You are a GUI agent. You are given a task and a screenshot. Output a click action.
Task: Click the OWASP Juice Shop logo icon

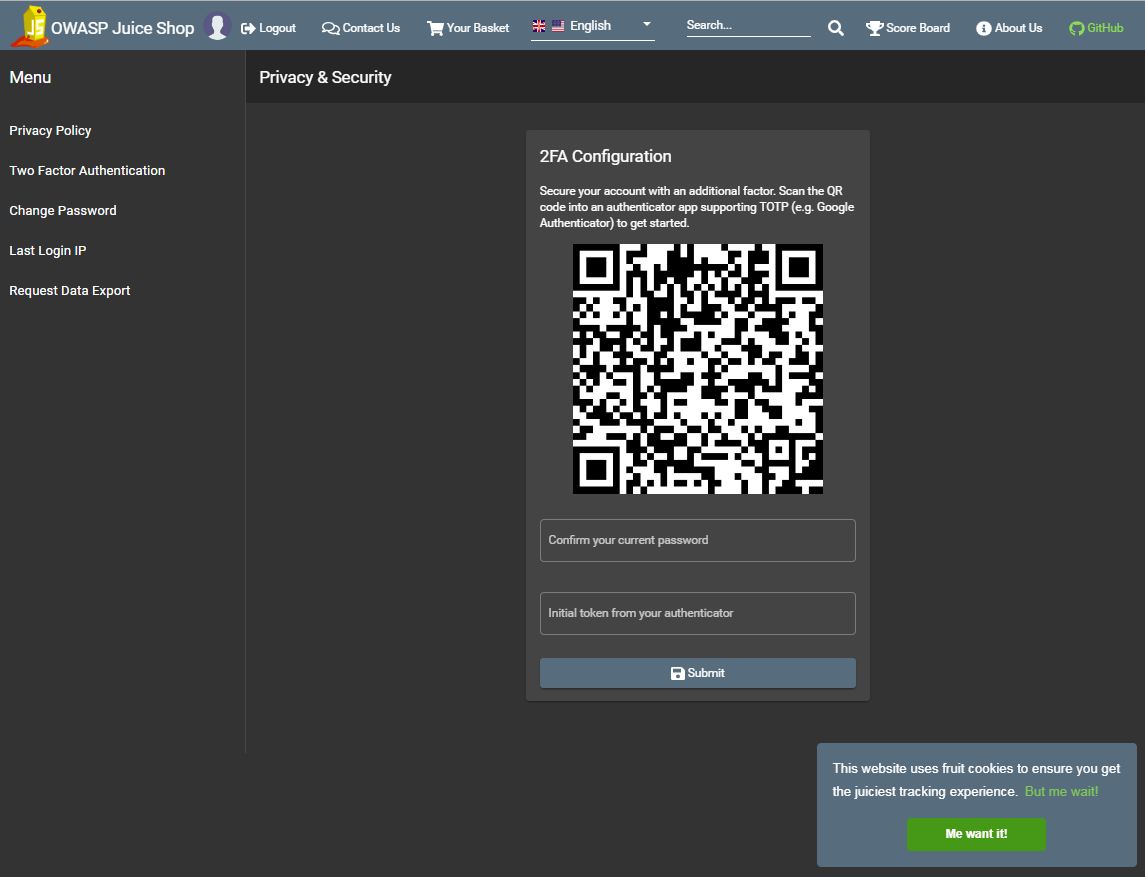click(30, 27)
